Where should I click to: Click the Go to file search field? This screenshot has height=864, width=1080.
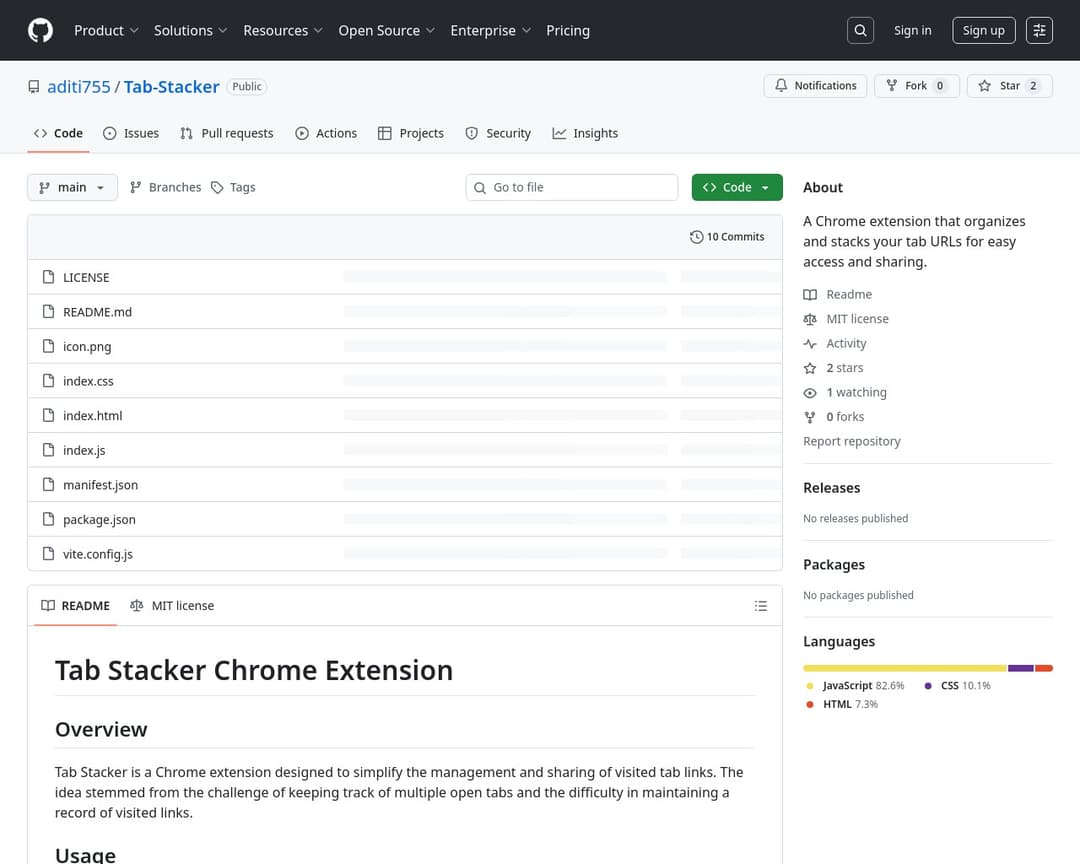pos(571,187)
